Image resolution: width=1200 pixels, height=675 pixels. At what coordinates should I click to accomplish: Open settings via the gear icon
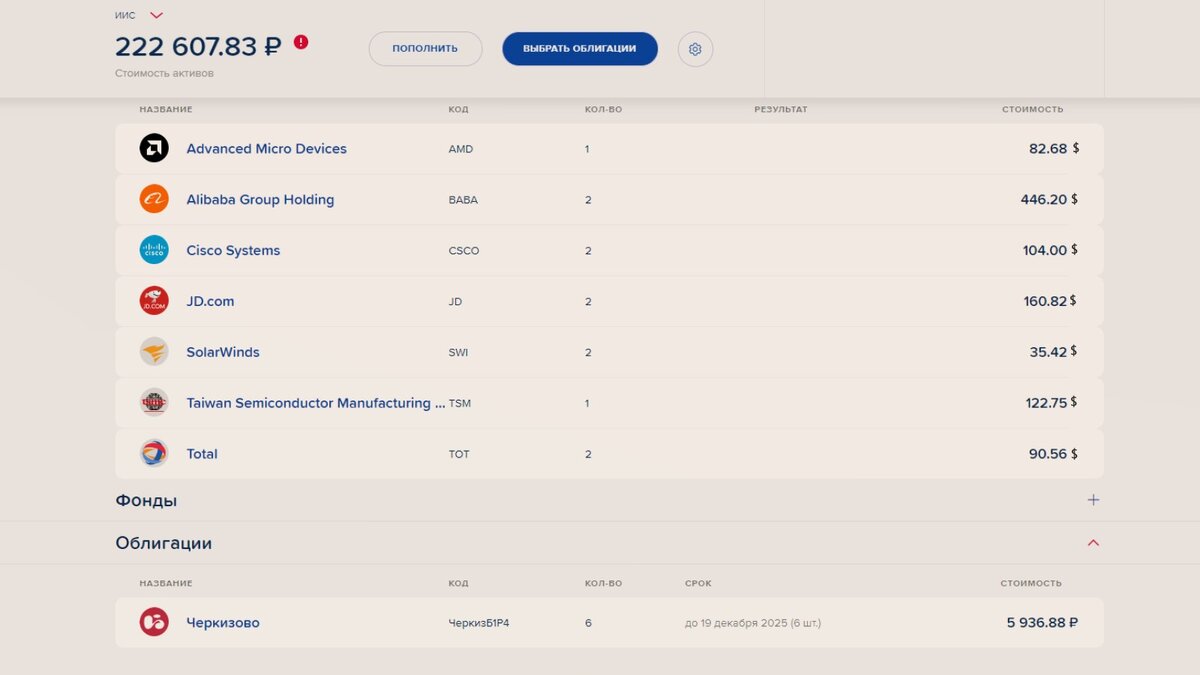[x=695, y=49]
